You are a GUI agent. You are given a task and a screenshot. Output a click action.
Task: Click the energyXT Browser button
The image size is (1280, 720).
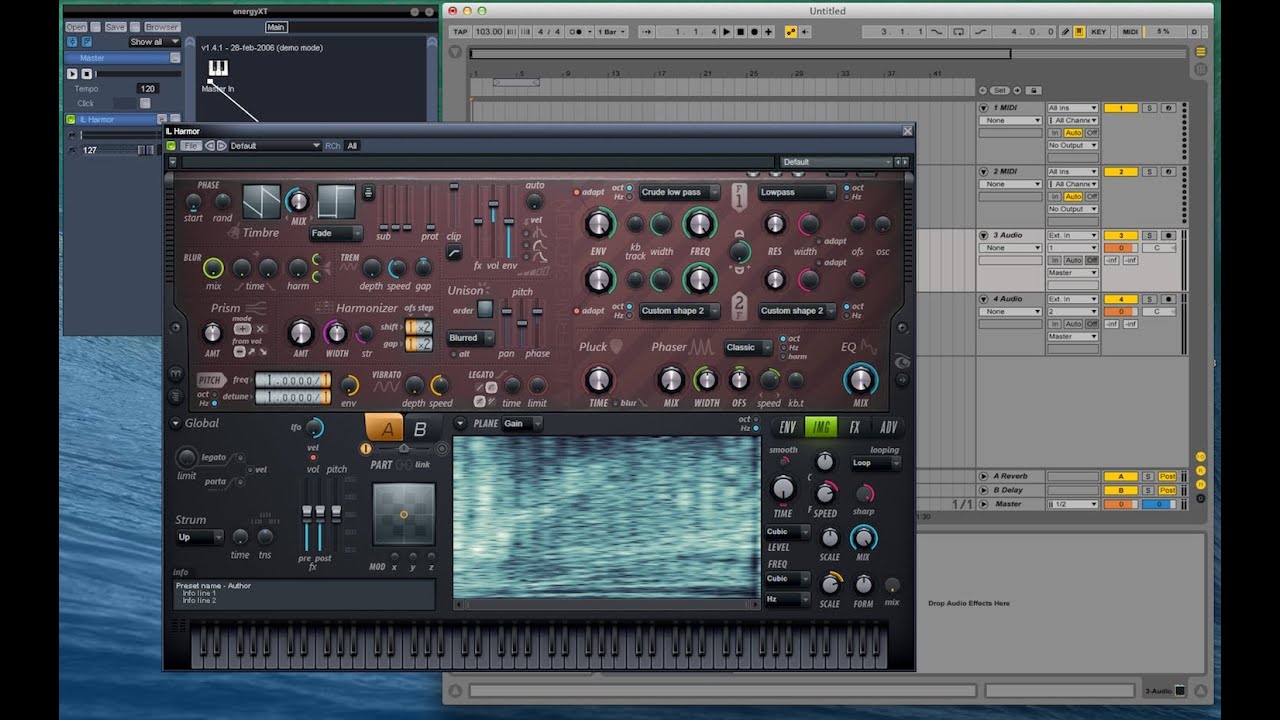coord(161,27)
